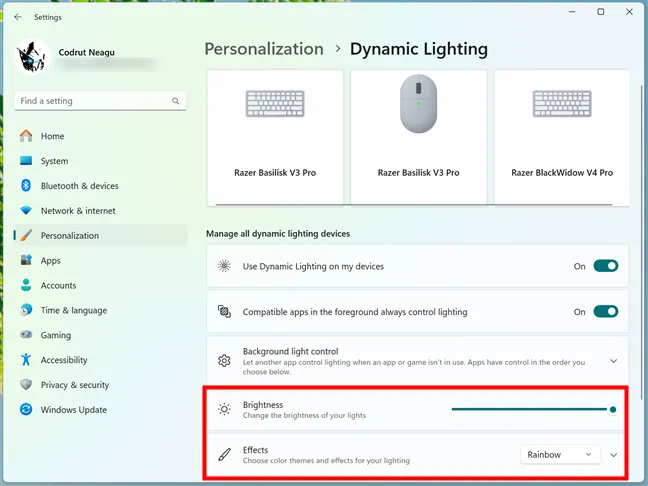
Task: Toggle compatible apps in foreground control lighting
Action: point(605,312)
